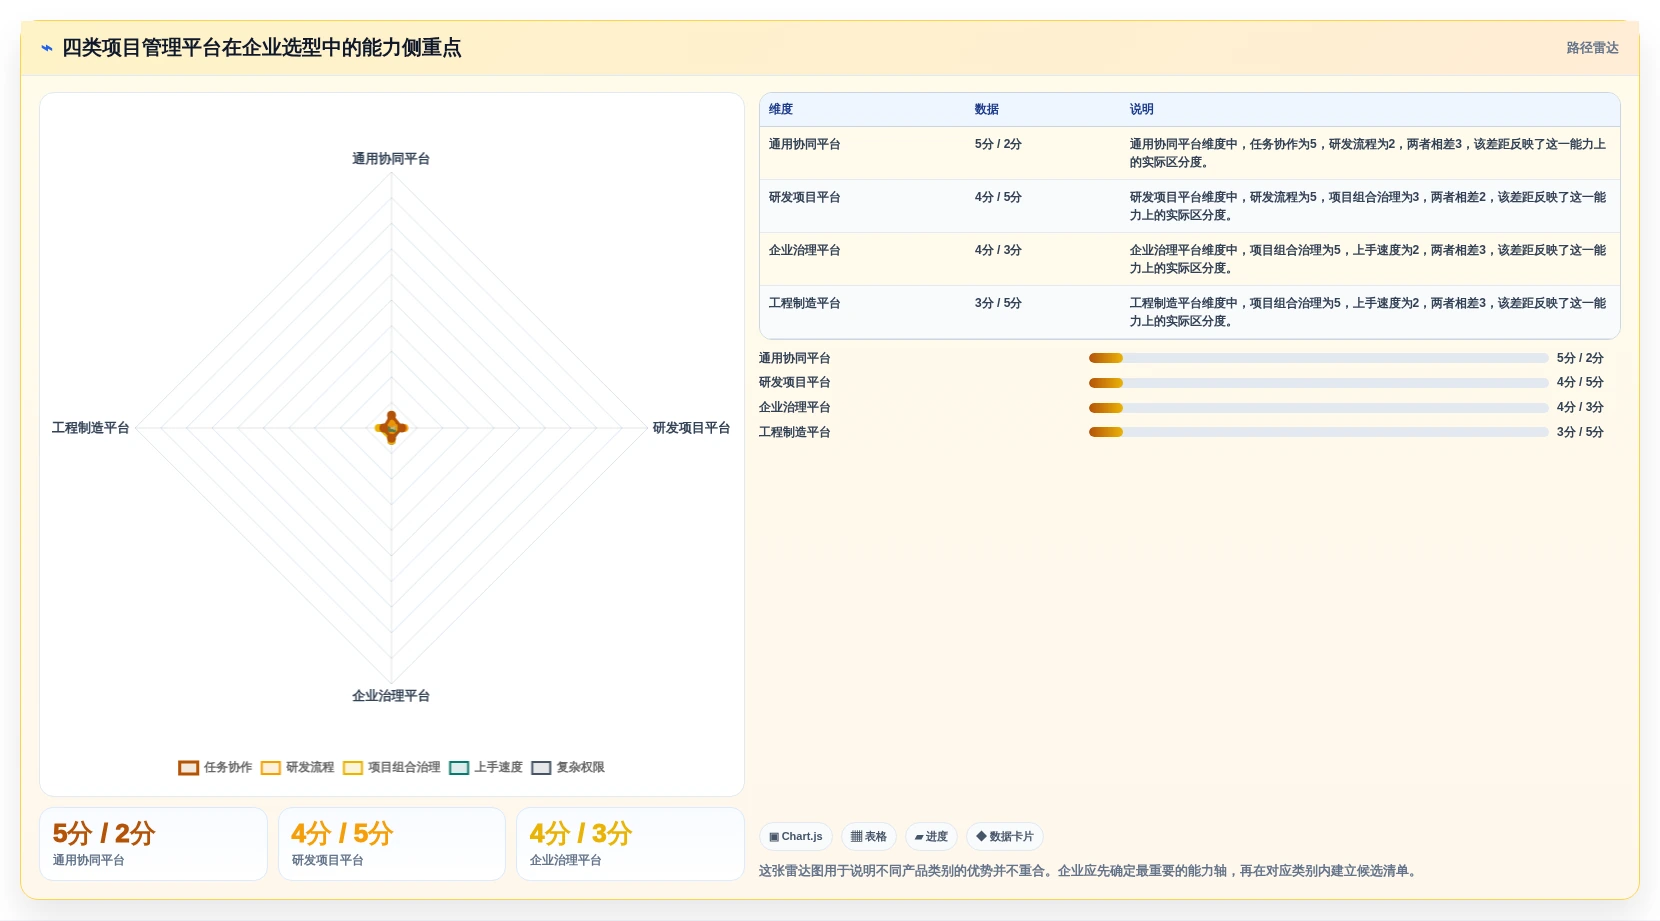Toggle 上手速度 legend swatch
The width and height of the screenshot is (1660, 921).
coord(459,768)
